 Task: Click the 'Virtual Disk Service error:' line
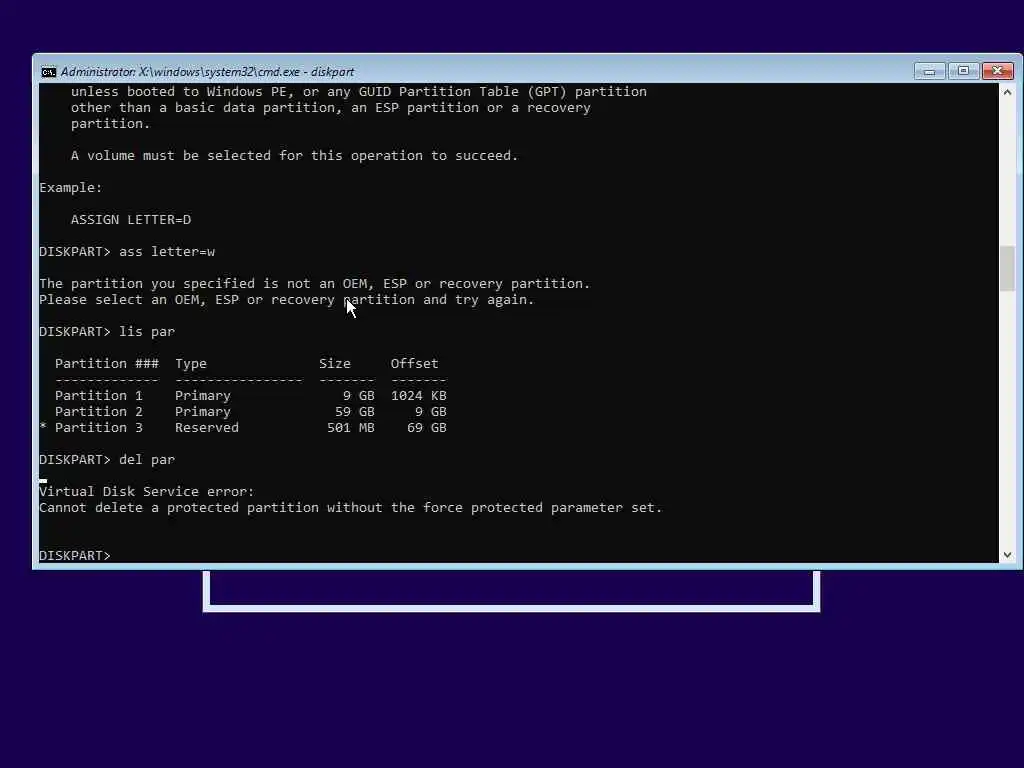tap(146, 492)
